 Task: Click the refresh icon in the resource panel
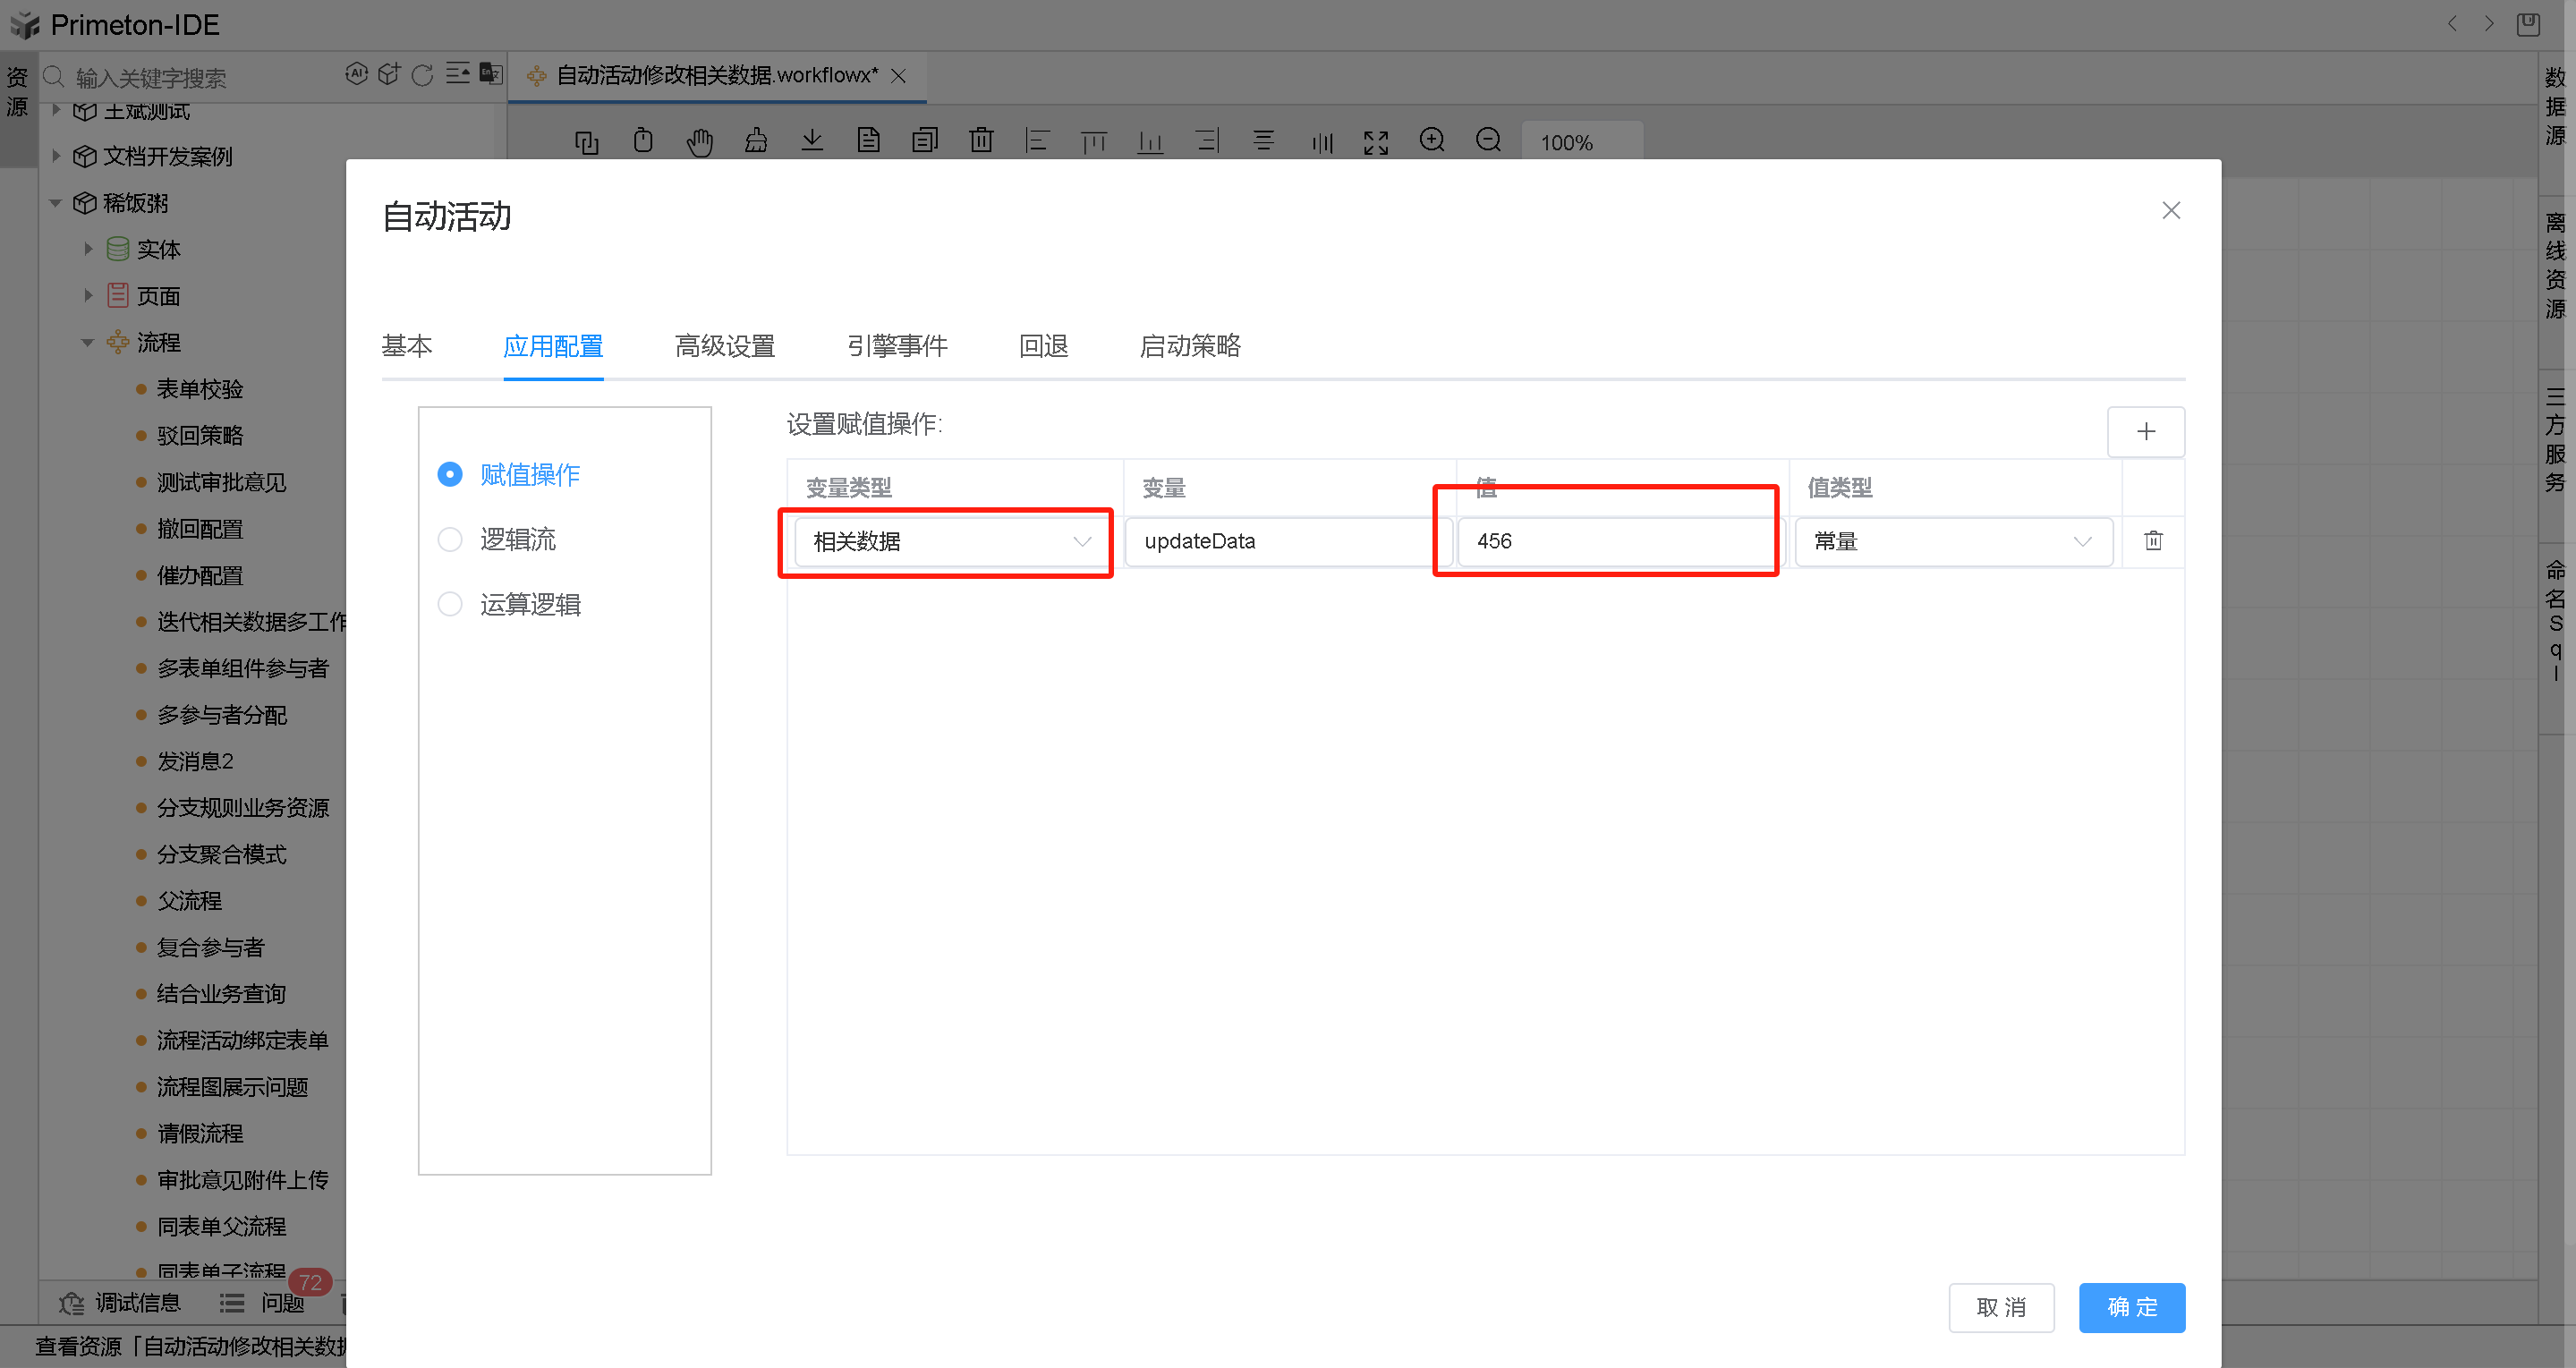pos(421,73)
